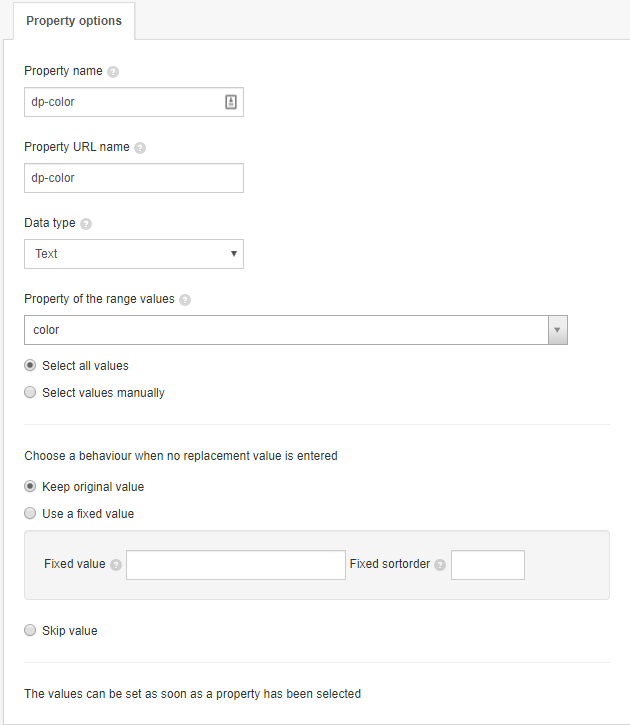This screenshot has width=630, height=725.
Task: Choose the 'Select values manually' option
Action: coord(30,392)
